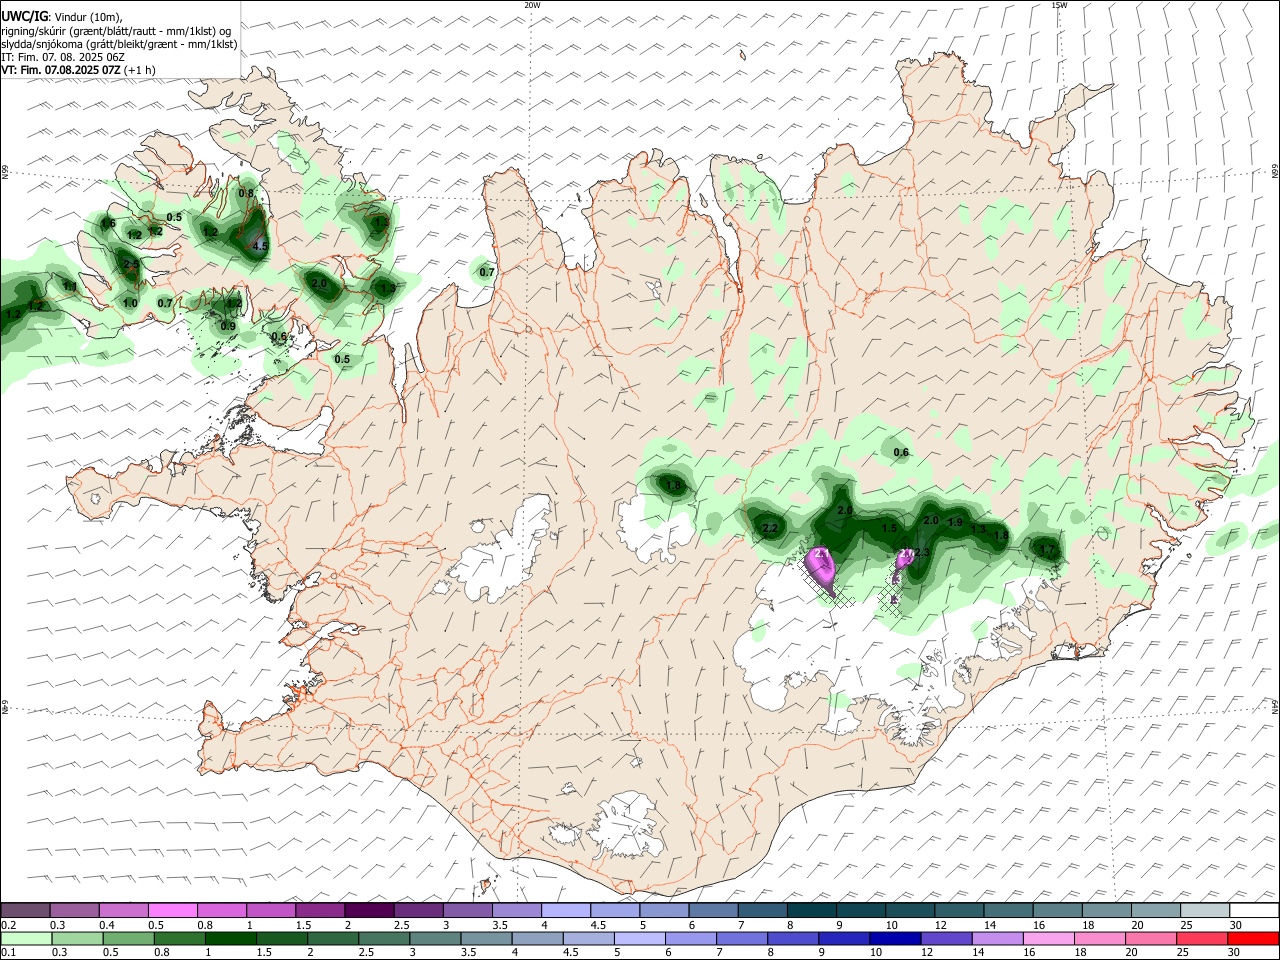Click the 1.6 precipitation value on the map
The height and width of the screenshot is (960, 1280).
pyautogui.click(x=109, y=223)
